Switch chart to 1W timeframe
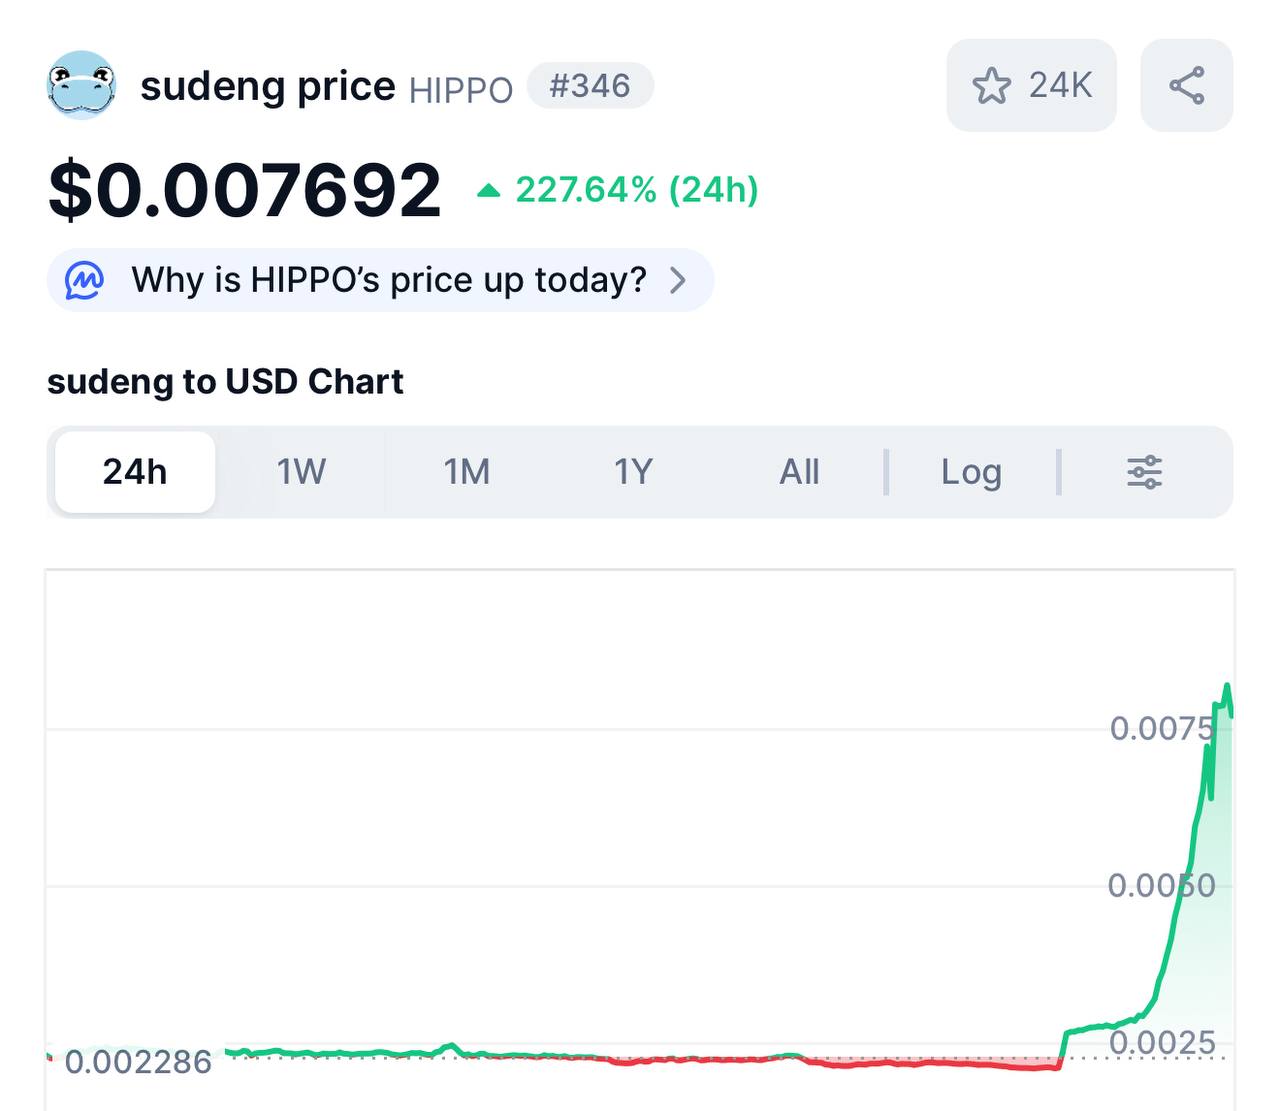The height and width of the screenshot is (1111, 1280). (x=301, y=472)
